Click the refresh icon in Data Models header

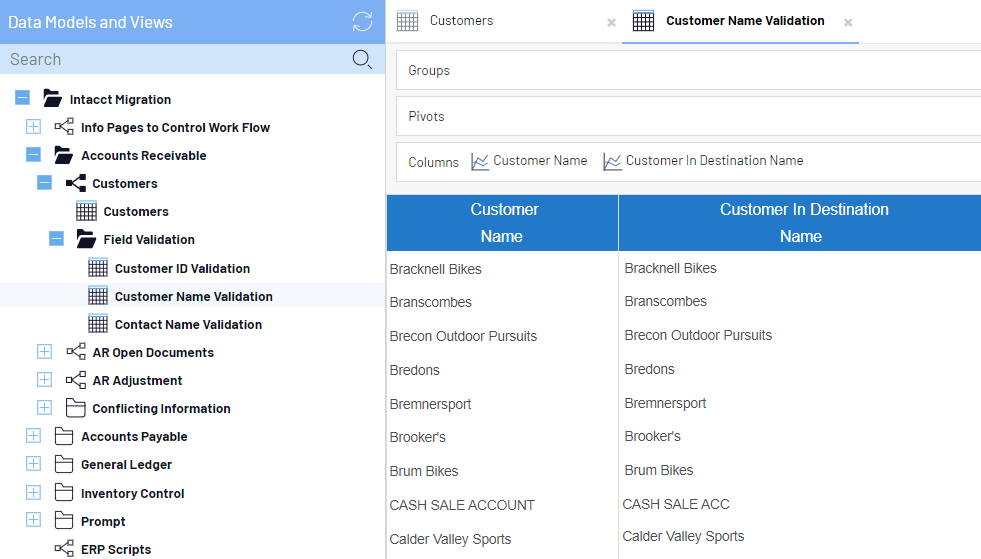click(x=362, y=22)
